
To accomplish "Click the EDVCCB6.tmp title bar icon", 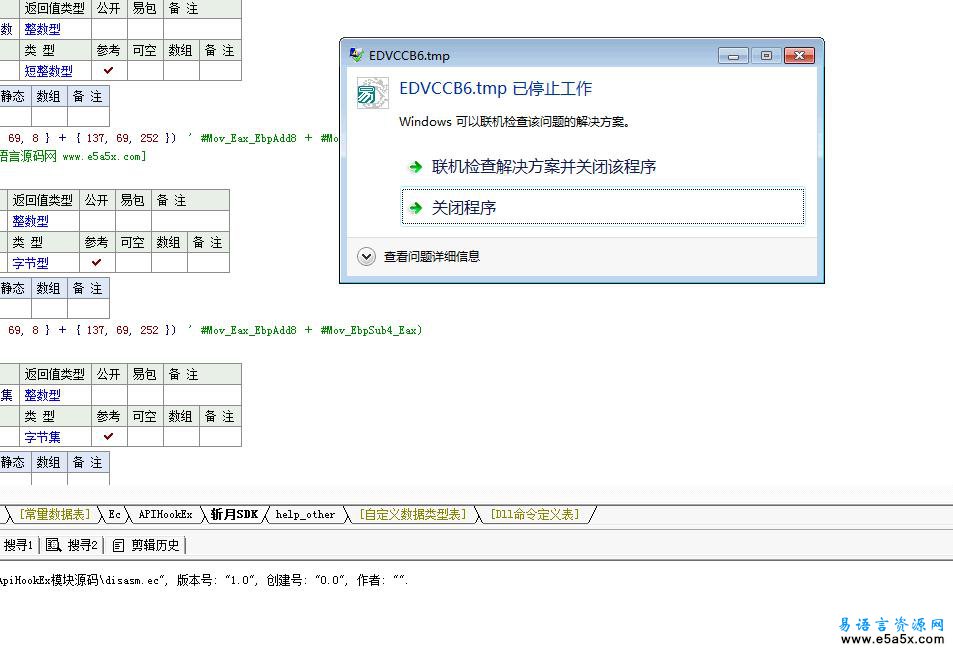I will point(356,55).
